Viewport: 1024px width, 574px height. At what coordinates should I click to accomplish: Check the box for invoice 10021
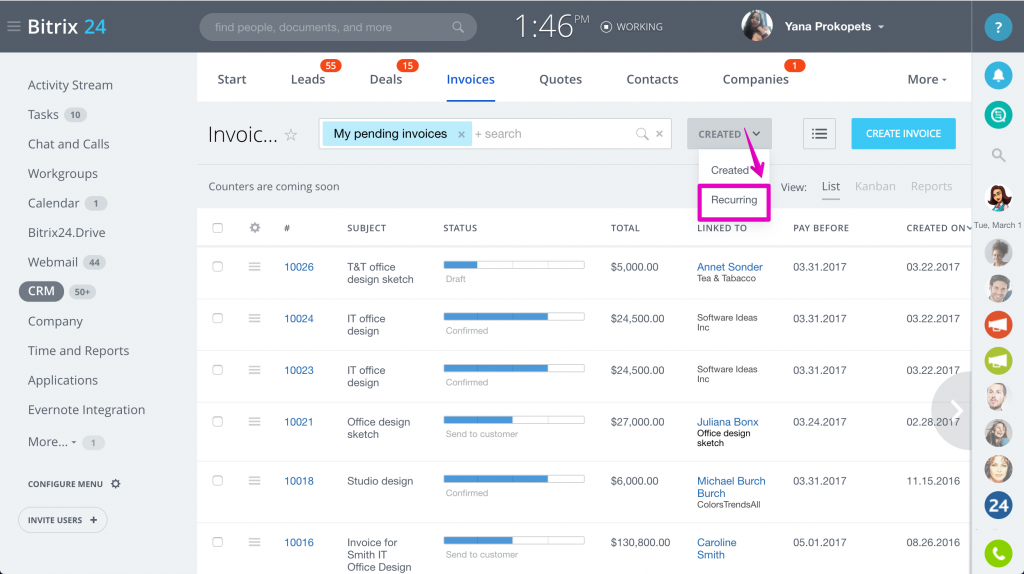click(217, 421)
